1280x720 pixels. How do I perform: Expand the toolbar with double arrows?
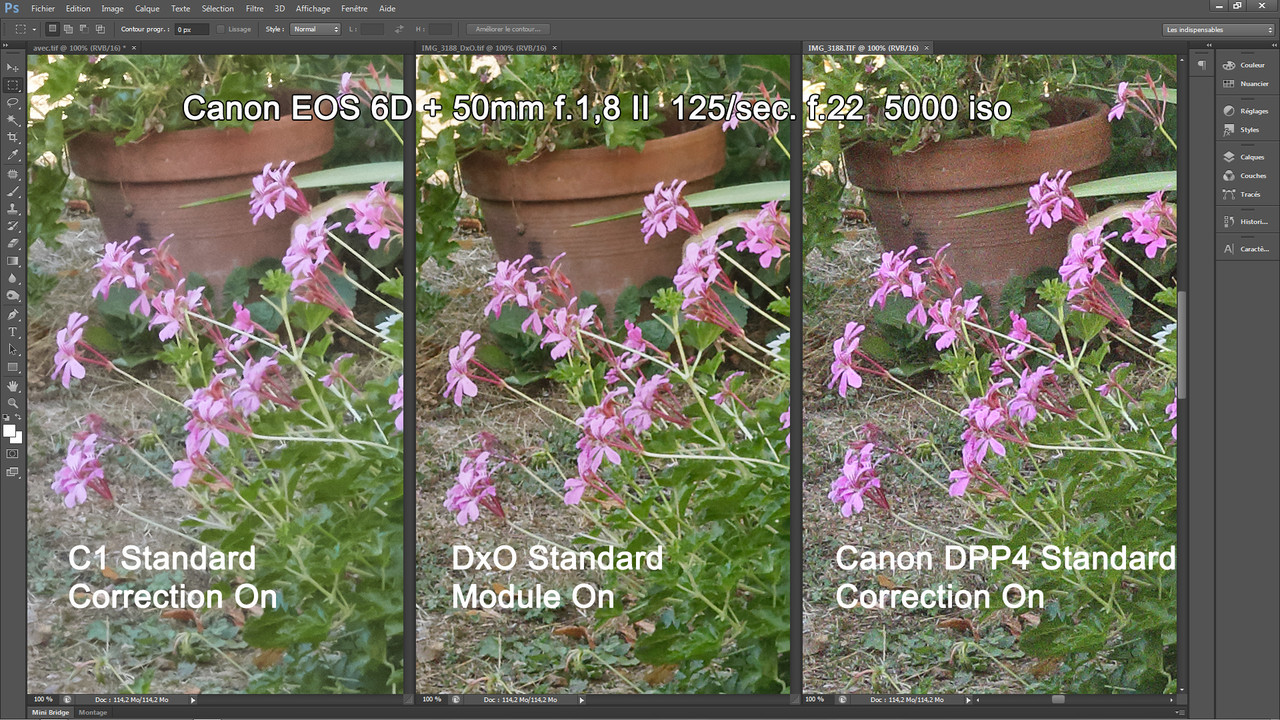(6, 46)
